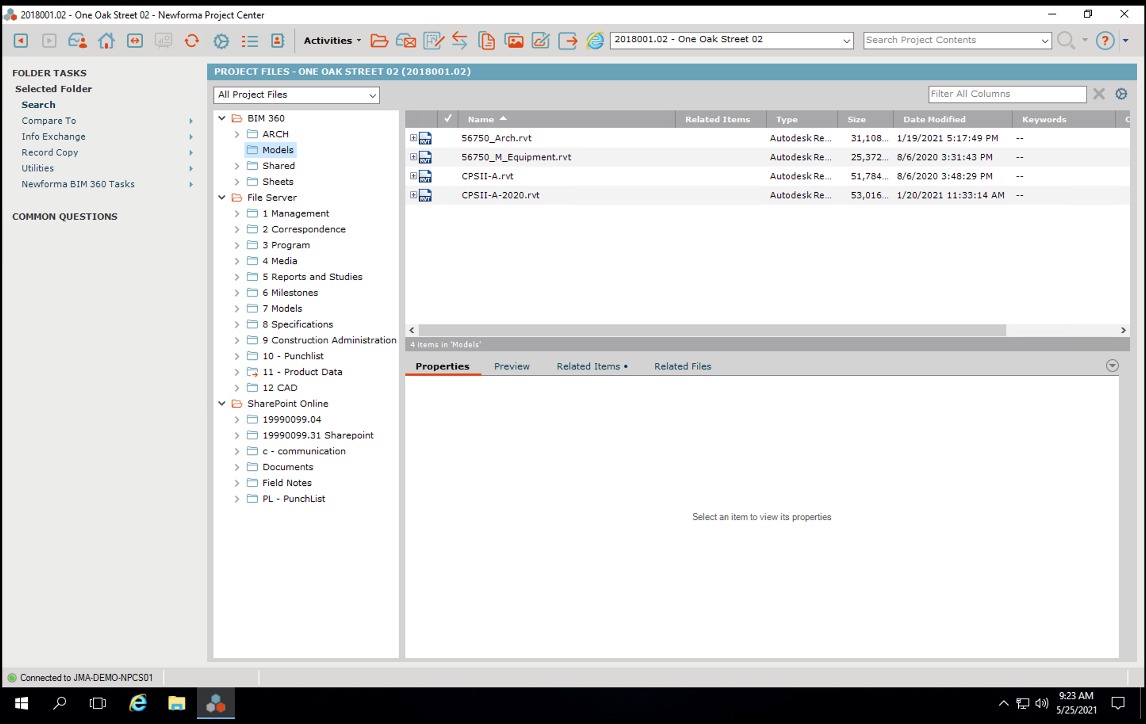This screenshot has height=724, width=1146.
Task: Open File Explorer from the taskbar
Action: (x=176, y=704)
